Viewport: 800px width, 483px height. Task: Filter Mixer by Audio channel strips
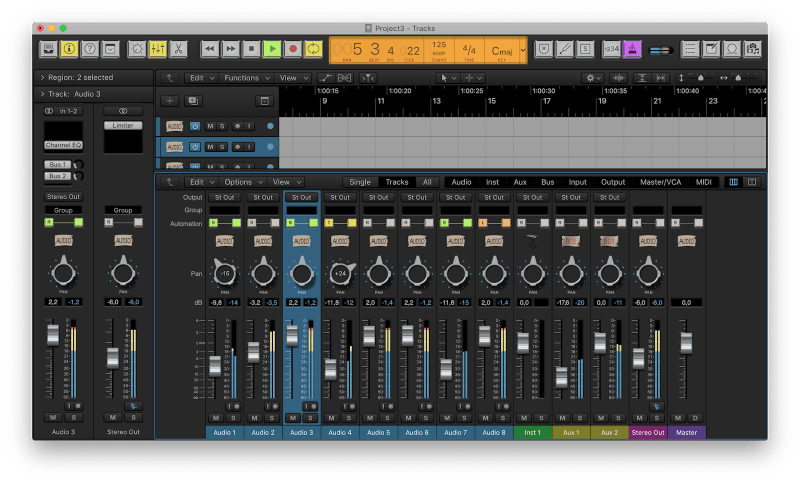(461, 182)
